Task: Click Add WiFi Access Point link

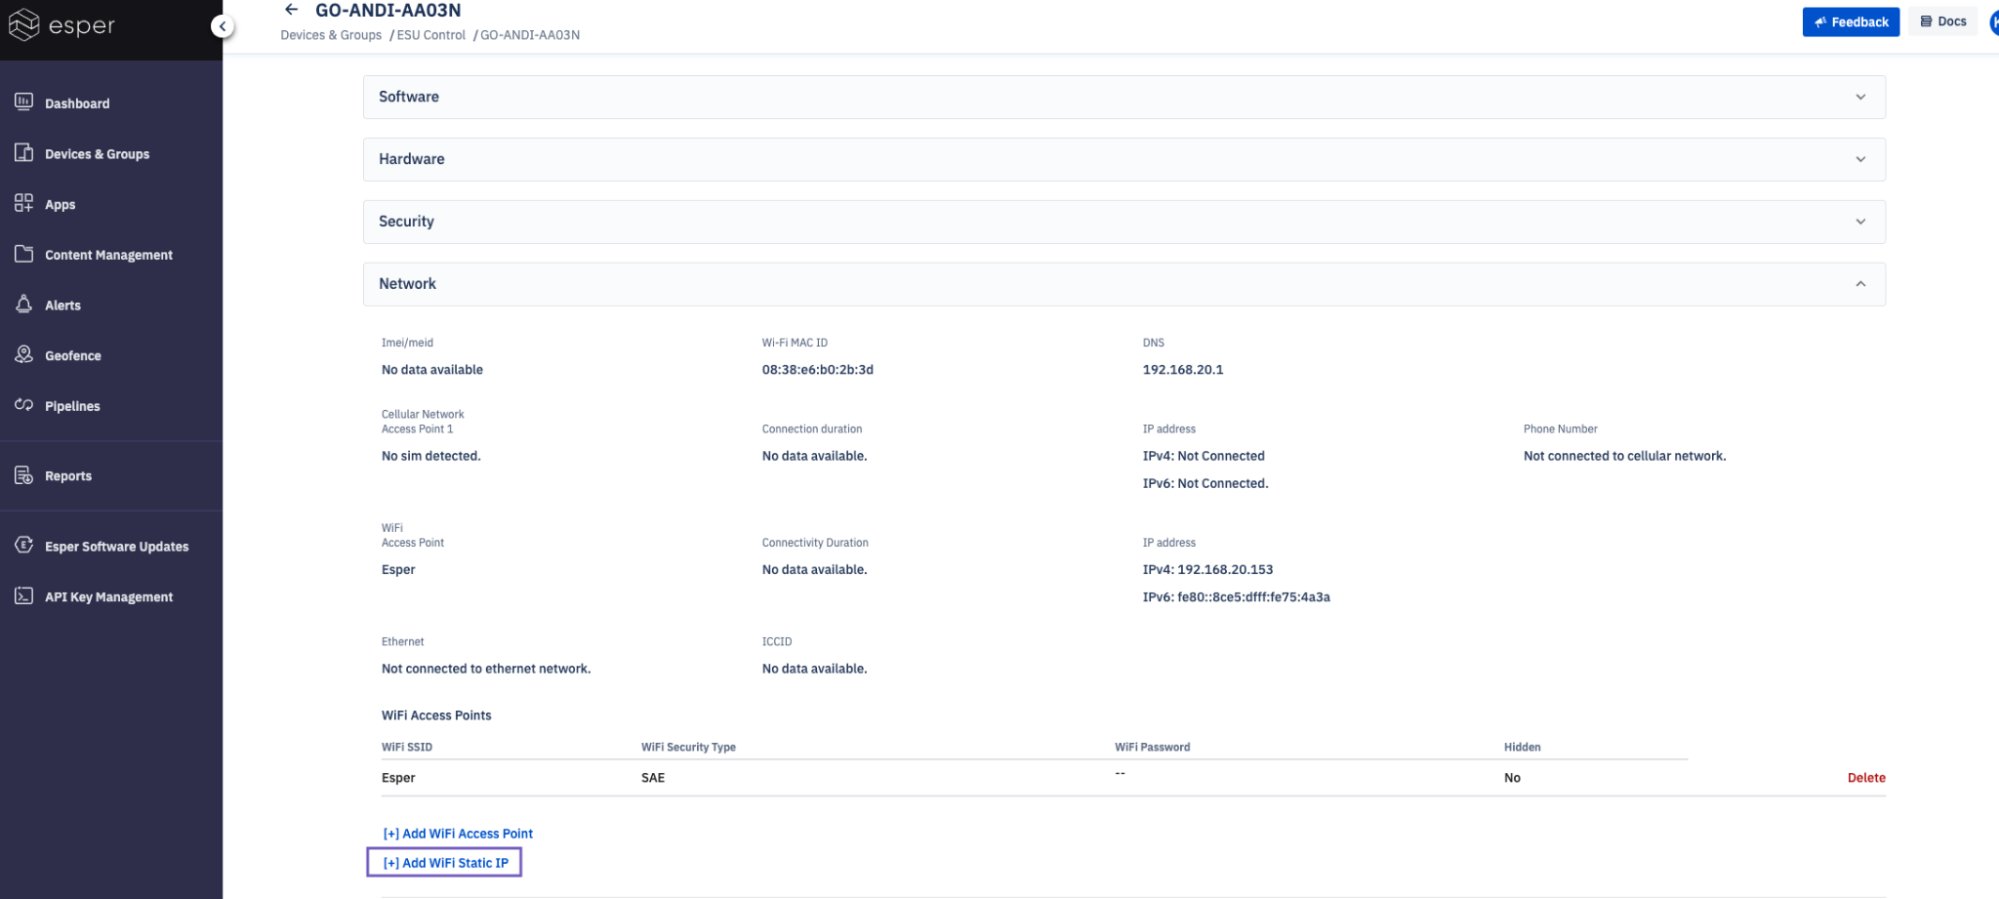Action: [458, 833]
